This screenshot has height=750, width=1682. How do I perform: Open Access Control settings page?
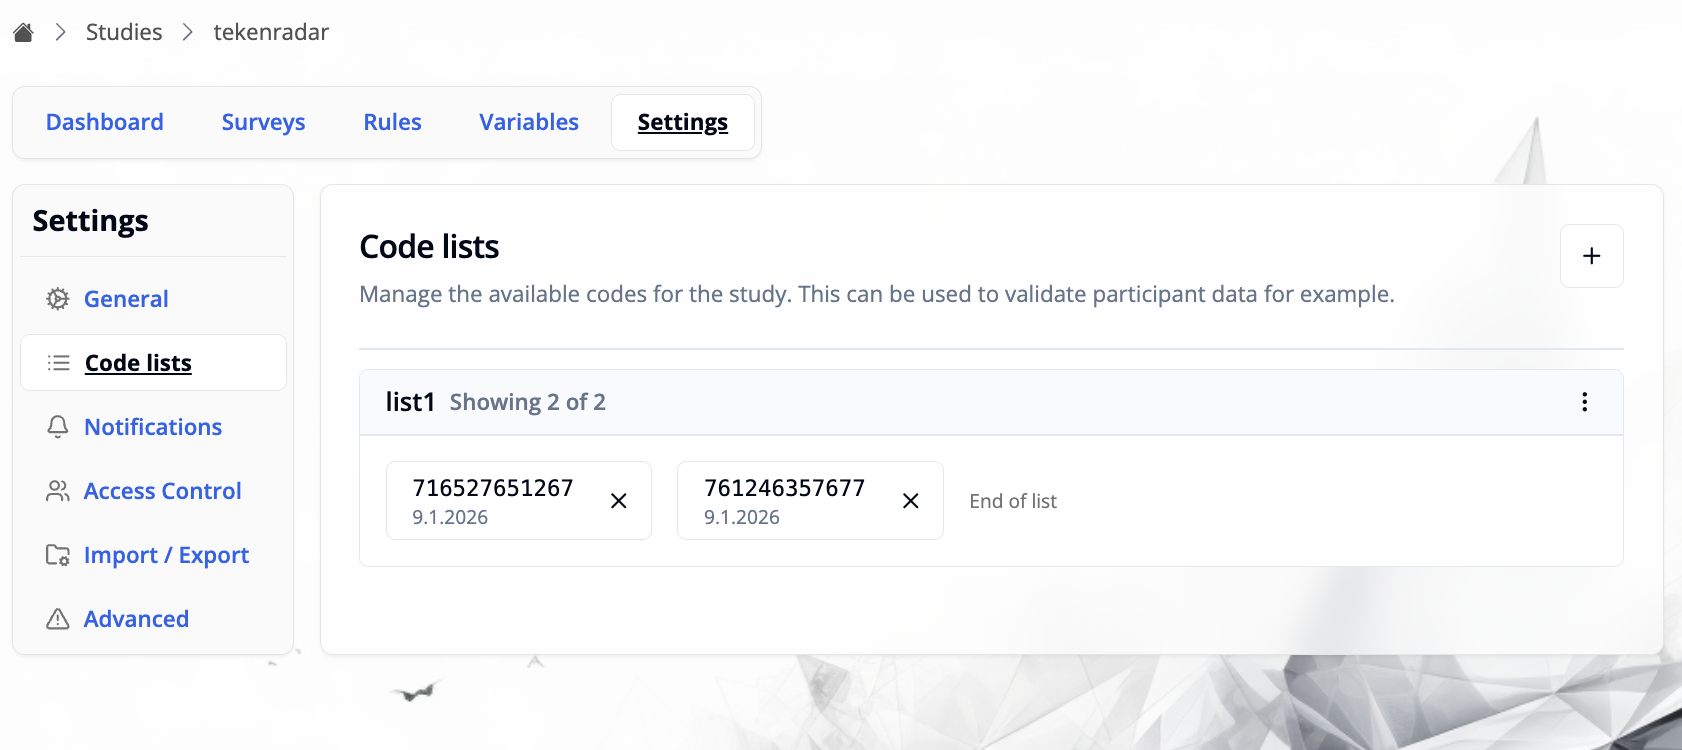click(163, 491)
